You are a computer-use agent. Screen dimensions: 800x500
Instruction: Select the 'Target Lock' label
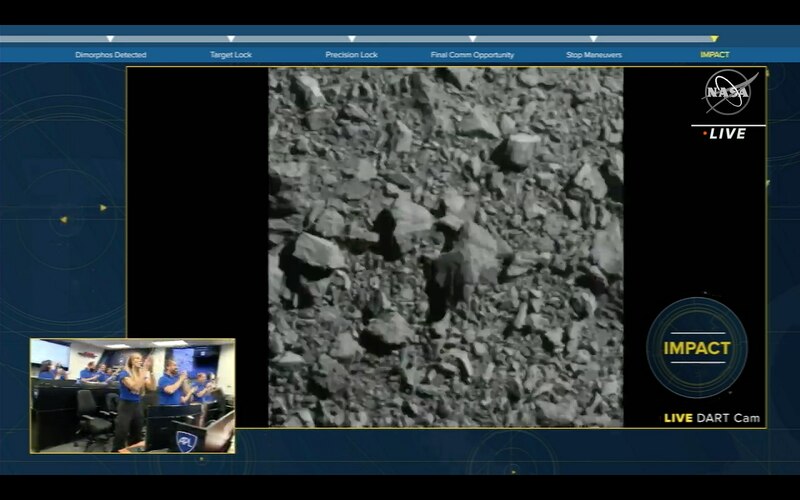[231, 55]
